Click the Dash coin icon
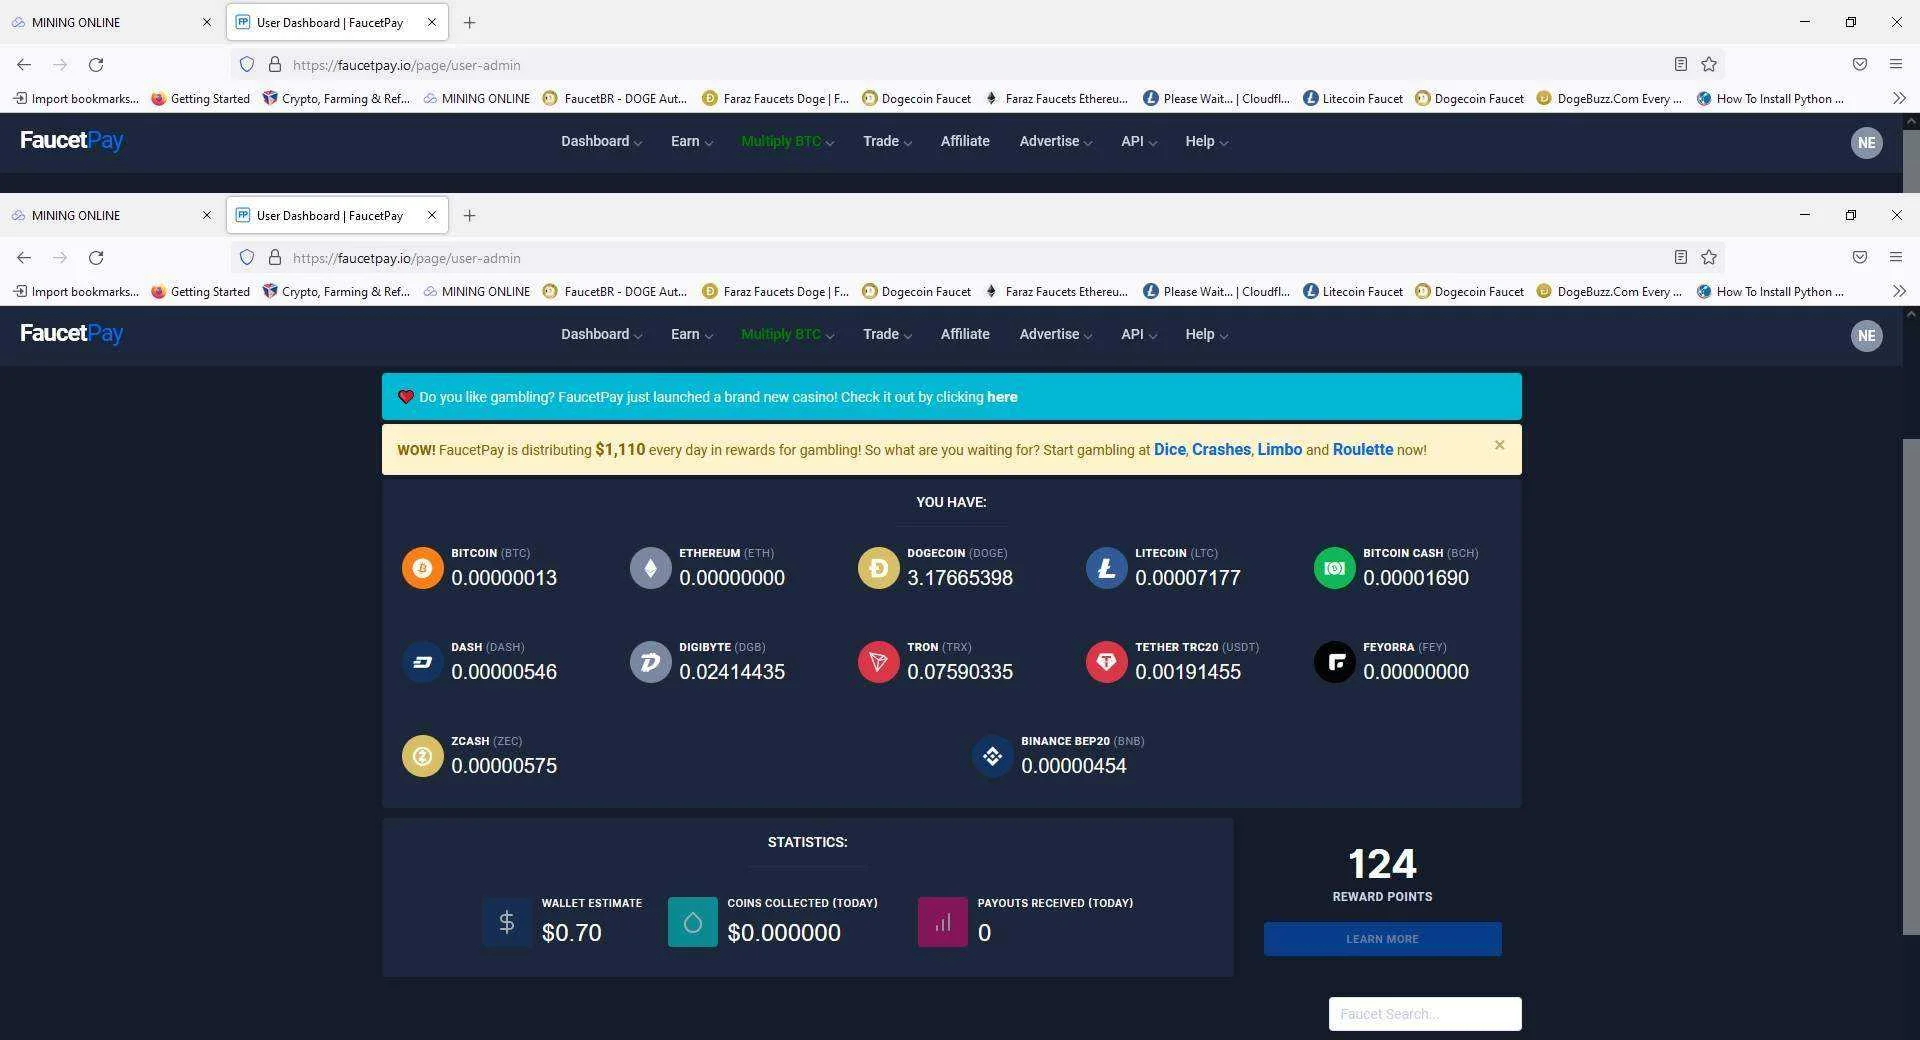This screenshot has width=1920, height=1040. tap(422, 662)
